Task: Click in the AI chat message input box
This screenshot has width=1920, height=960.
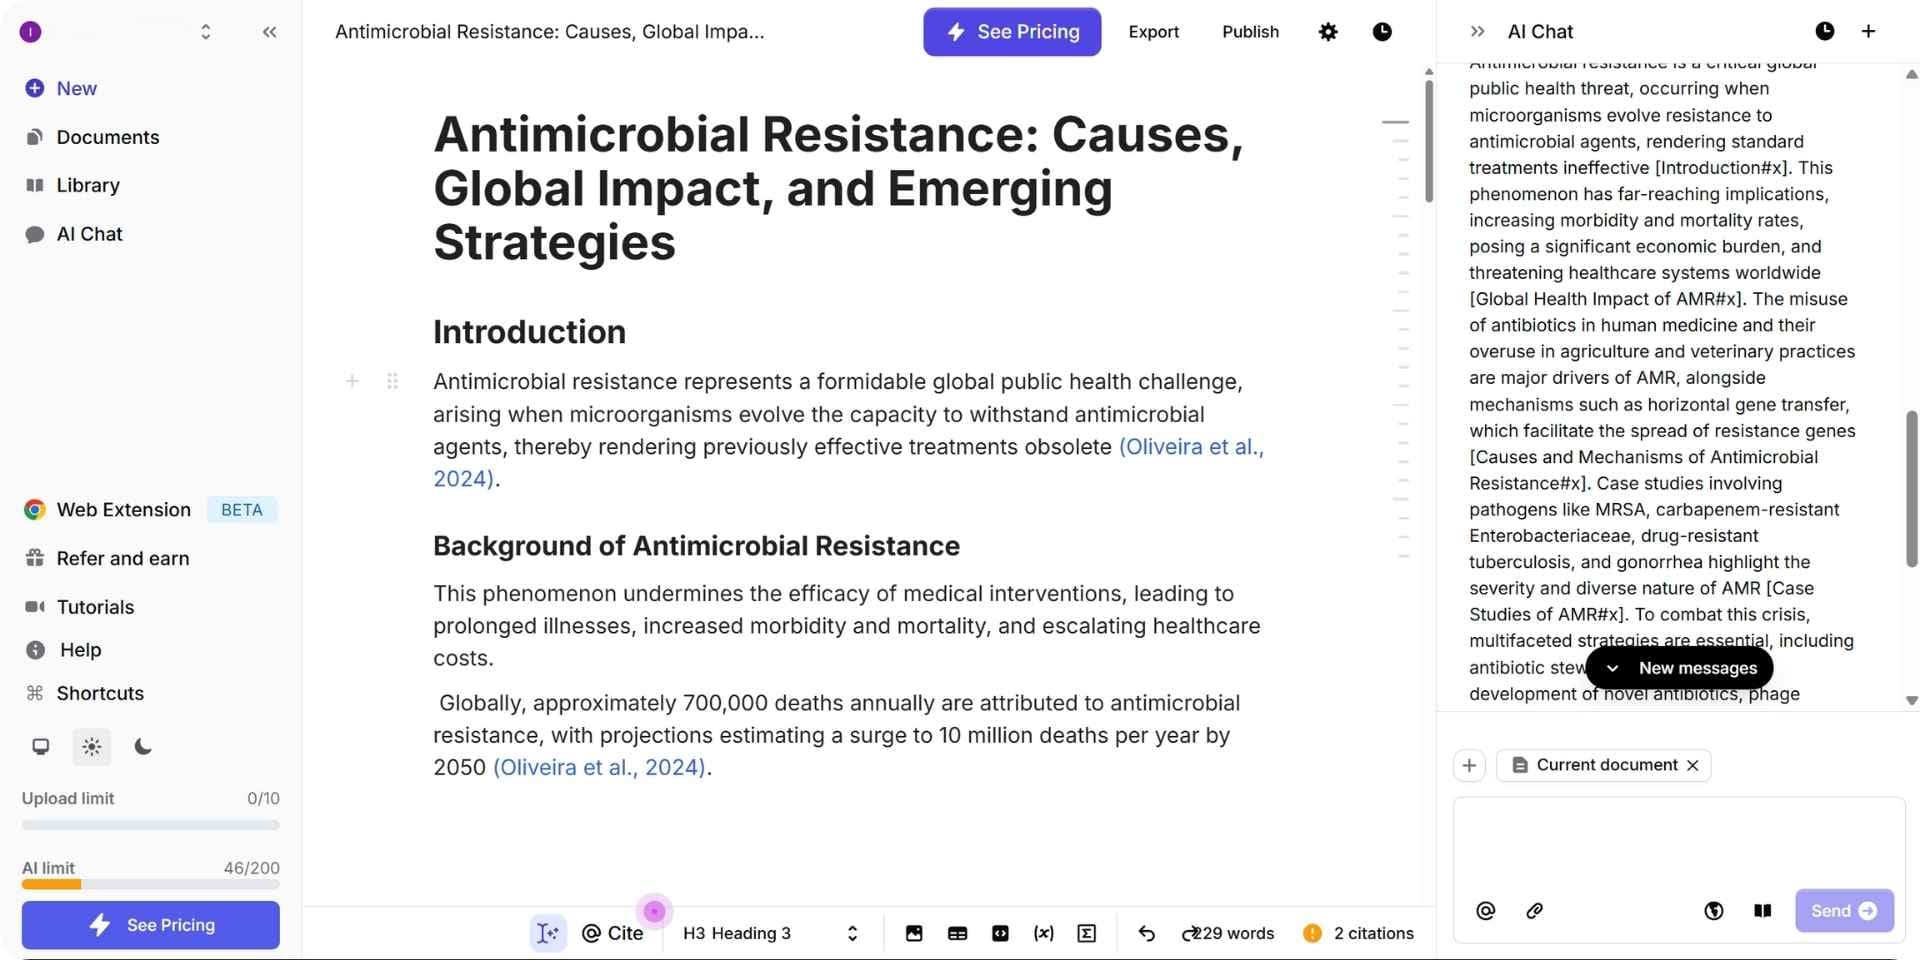Action: coord(1678,840)
